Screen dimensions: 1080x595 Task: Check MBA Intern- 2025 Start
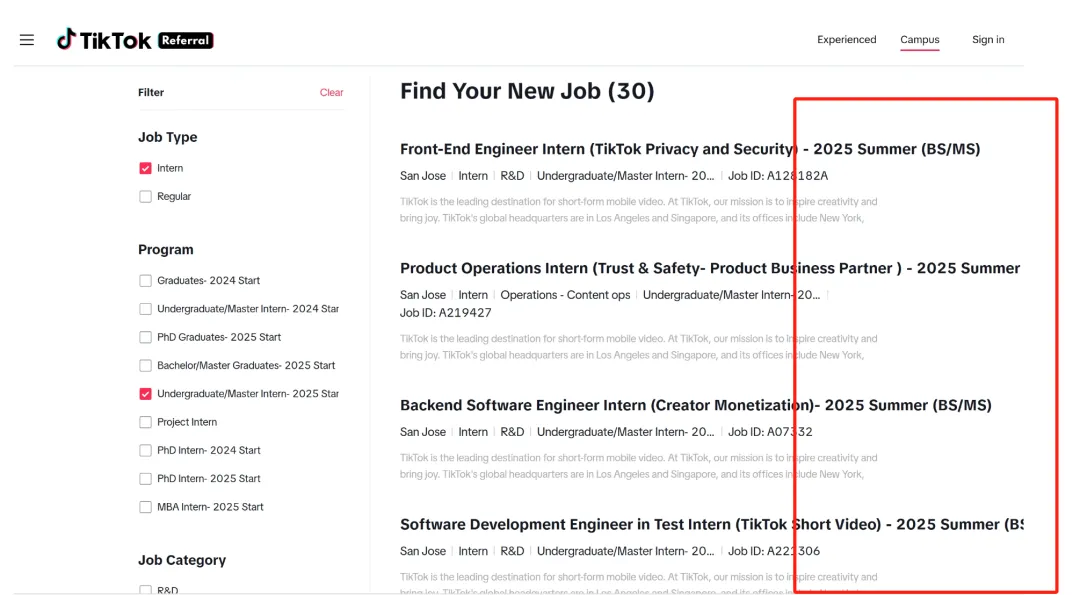coord(145,506)
